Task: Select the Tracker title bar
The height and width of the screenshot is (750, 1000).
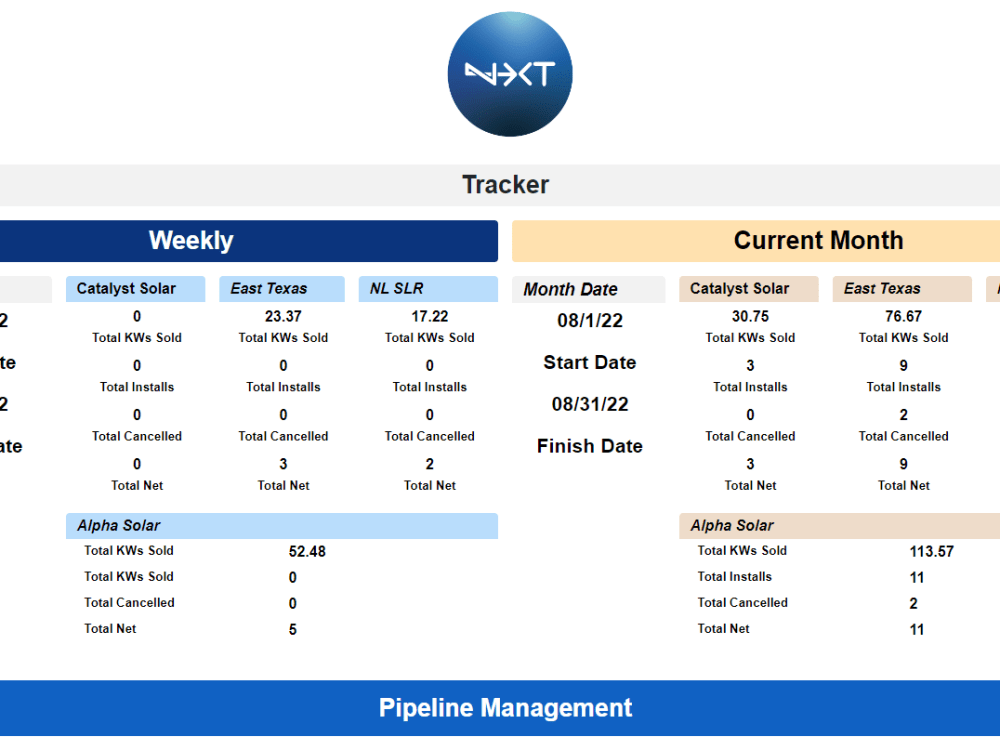Action: [500, 185]
